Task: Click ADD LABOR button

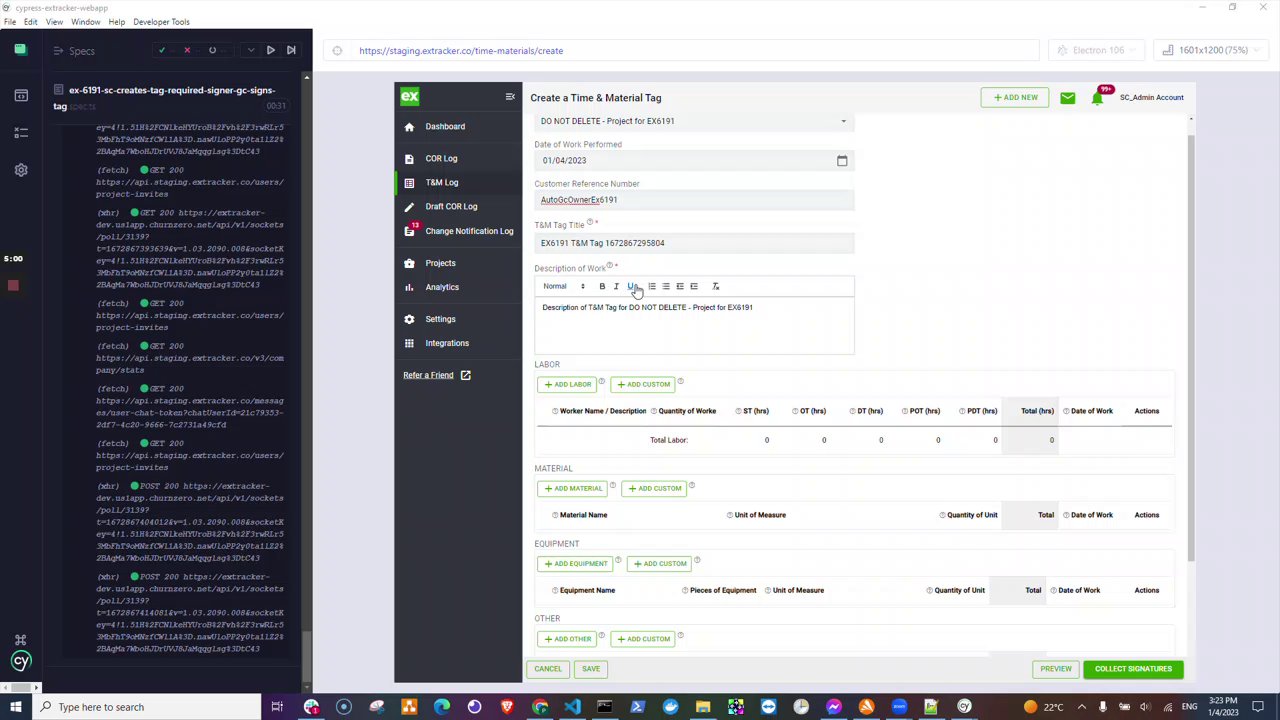Action: 568,384
